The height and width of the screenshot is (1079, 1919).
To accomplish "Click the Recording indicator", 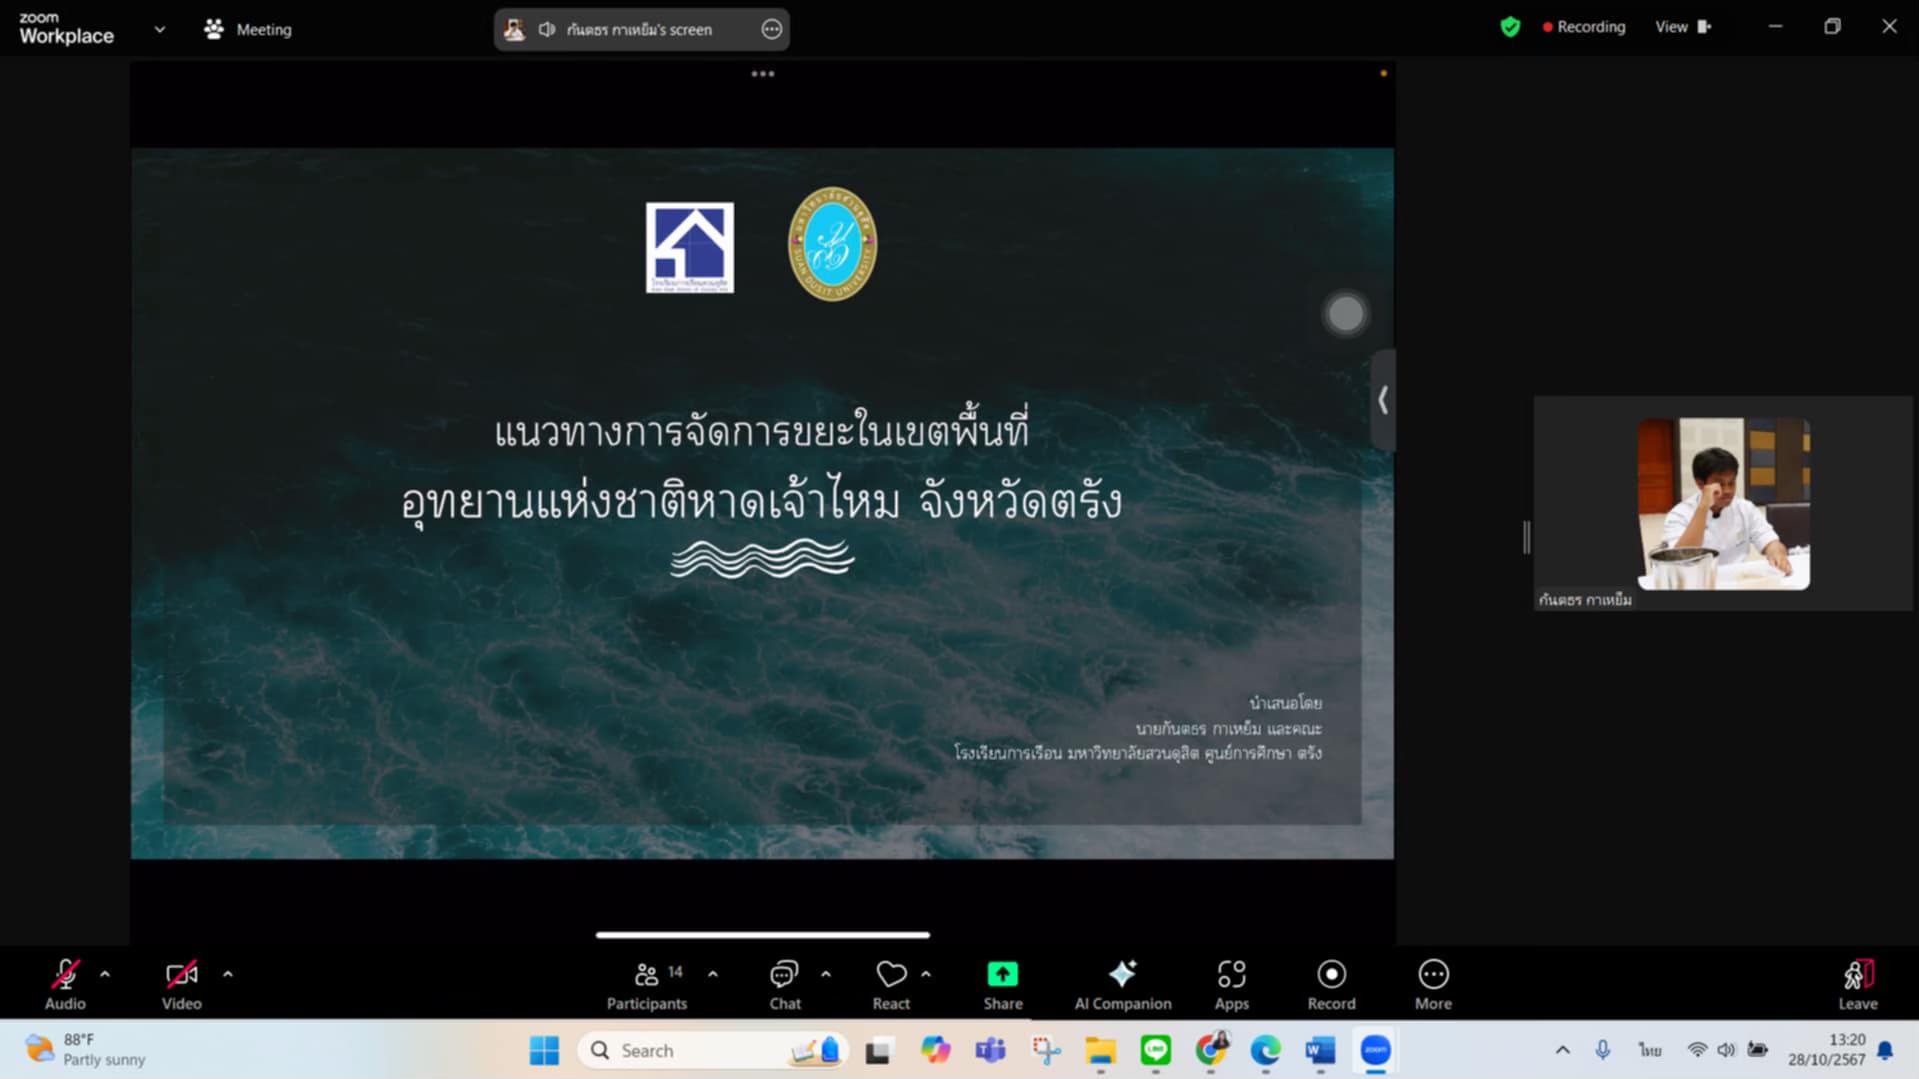I will point(1583,27).
